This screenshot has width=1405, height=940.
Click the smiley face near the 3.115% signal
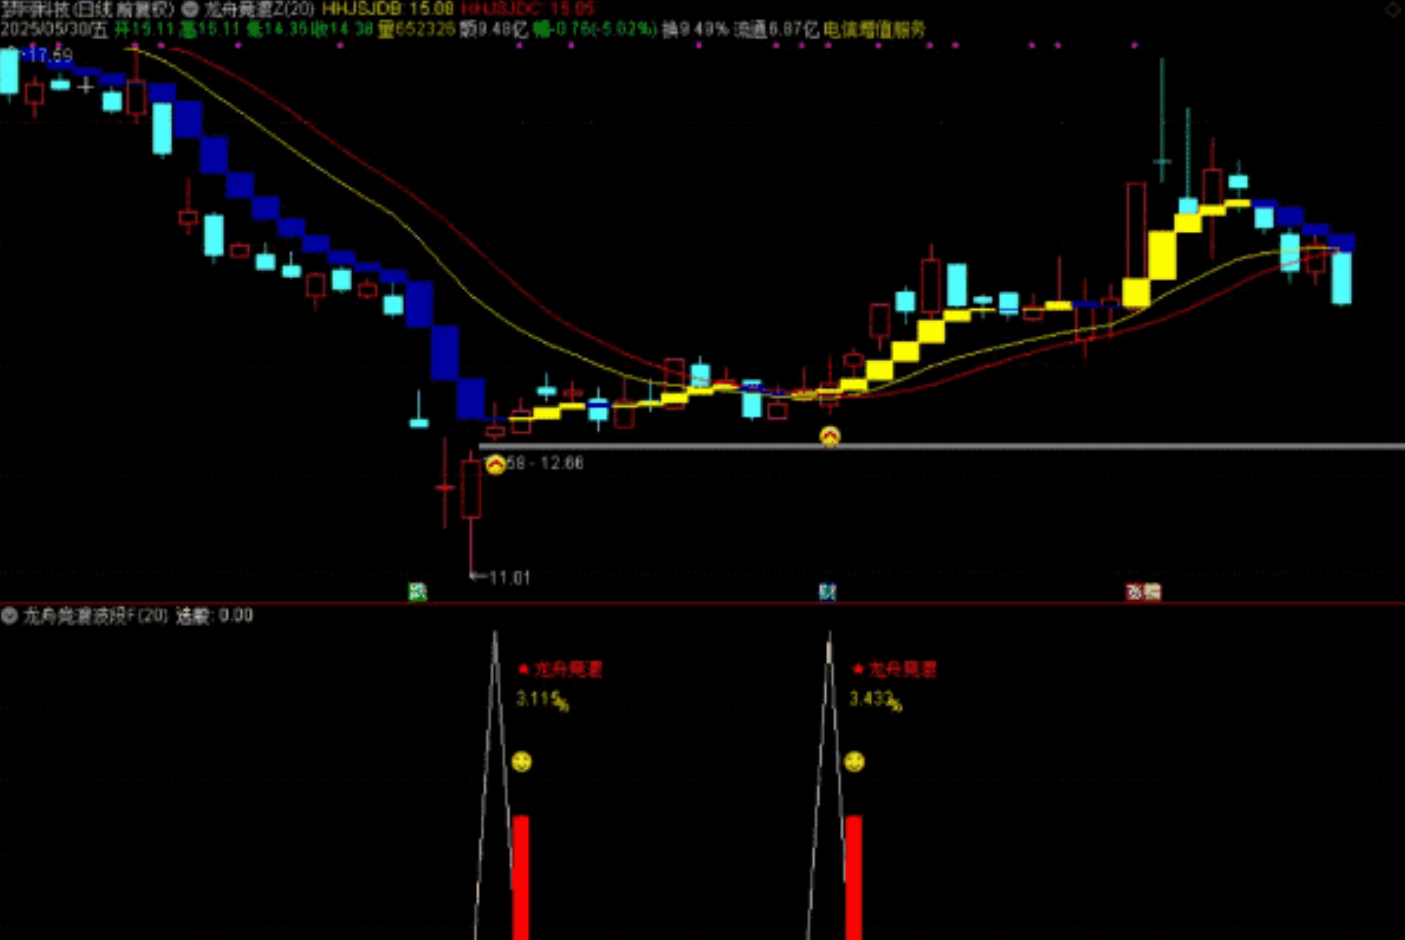(521, 762)
